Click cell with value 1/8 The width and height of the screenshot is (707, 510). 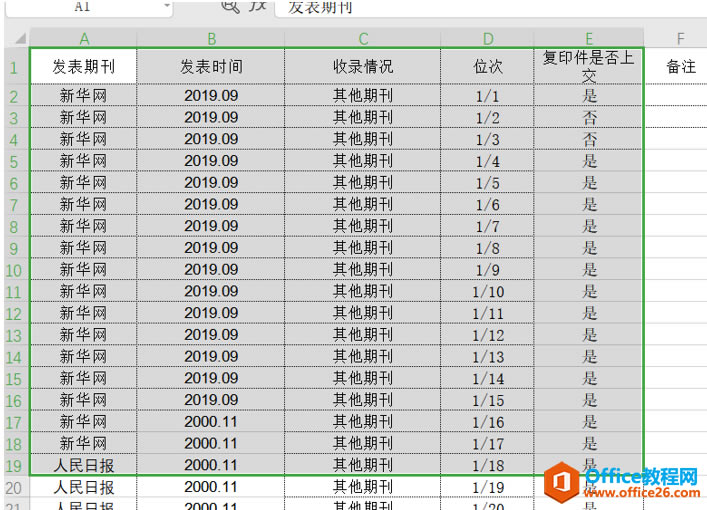click(487, 248)
